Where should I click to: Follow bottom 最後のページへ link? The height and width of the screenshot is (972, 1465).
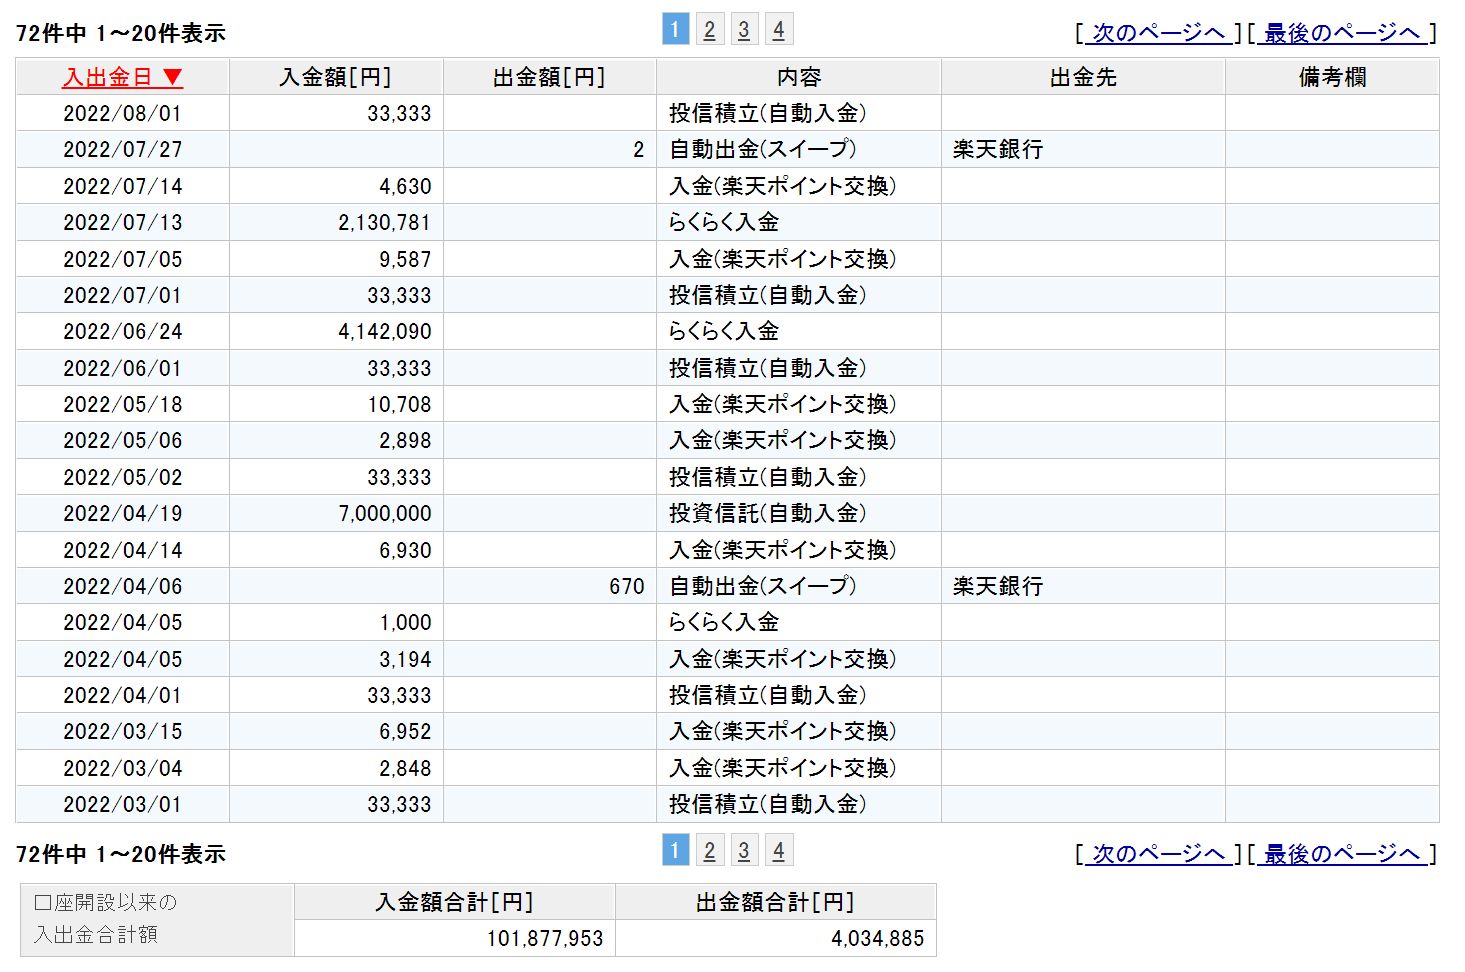tap(1341, 854)
